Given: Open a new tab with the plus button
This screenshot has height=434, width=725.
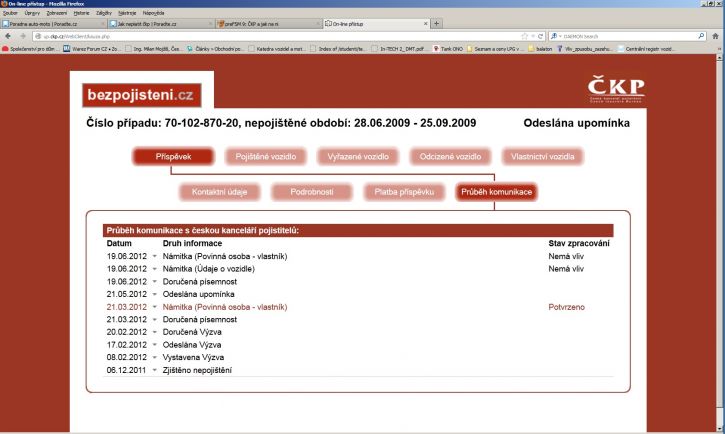Looking at the screenshot, I should click(436, 23).
